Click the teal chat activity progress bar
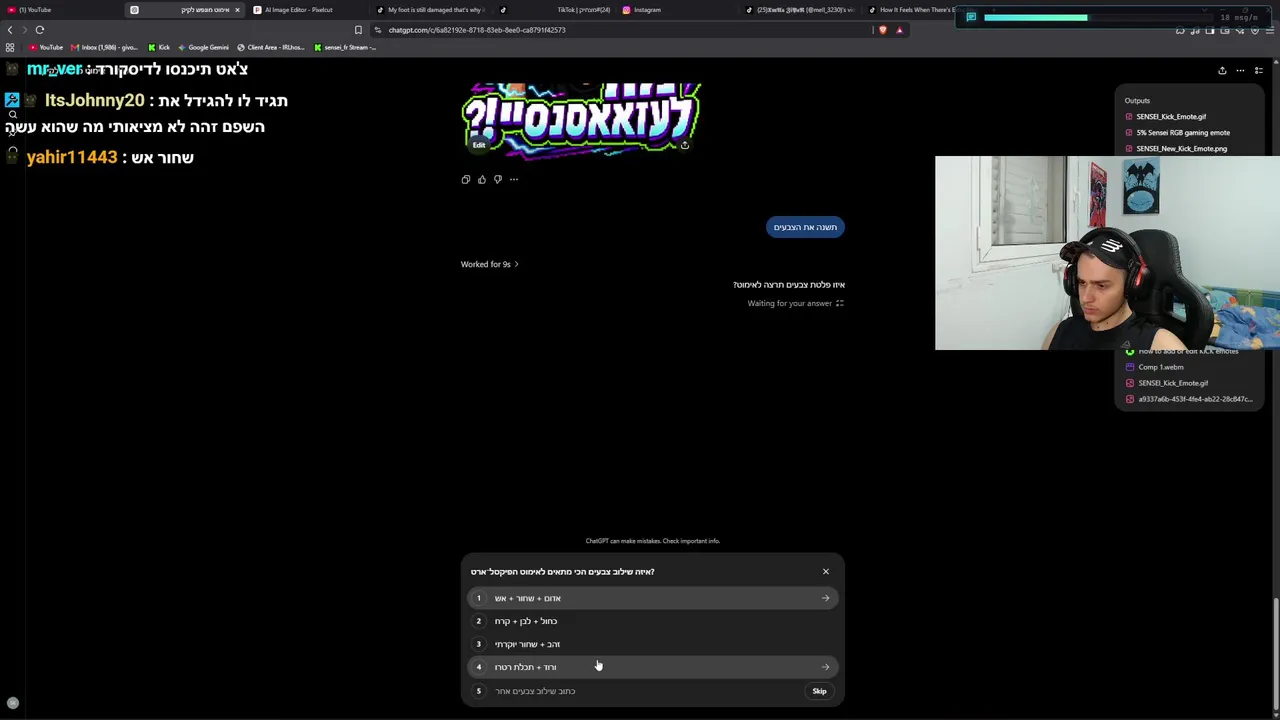 coord(1035,17)
